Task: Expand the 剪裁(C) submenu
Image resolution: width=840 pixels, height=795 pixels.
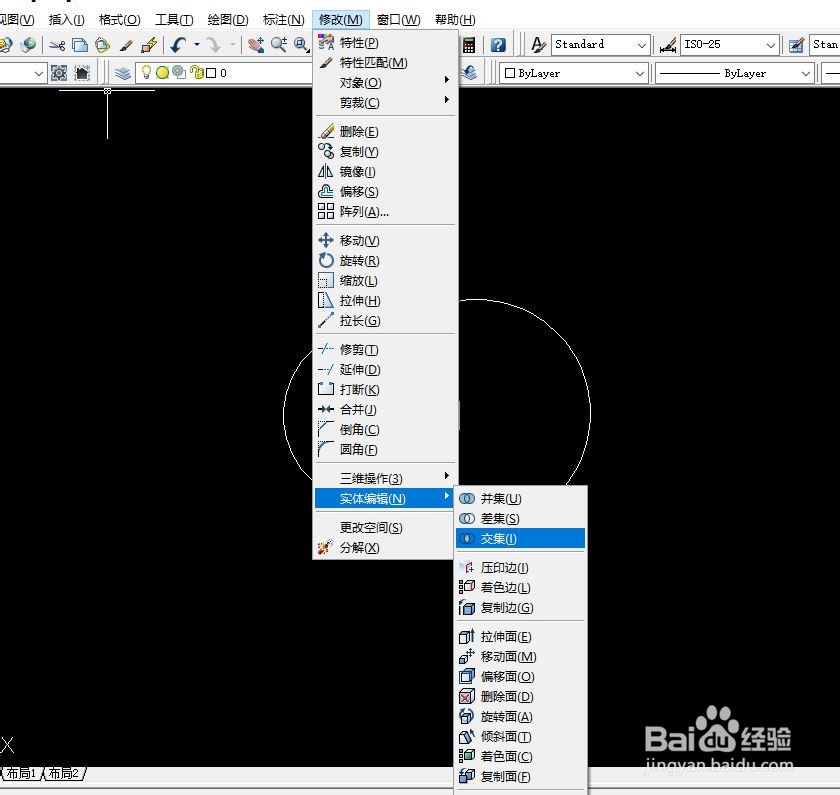Action: pyautogui.click(x=385, y=102)
